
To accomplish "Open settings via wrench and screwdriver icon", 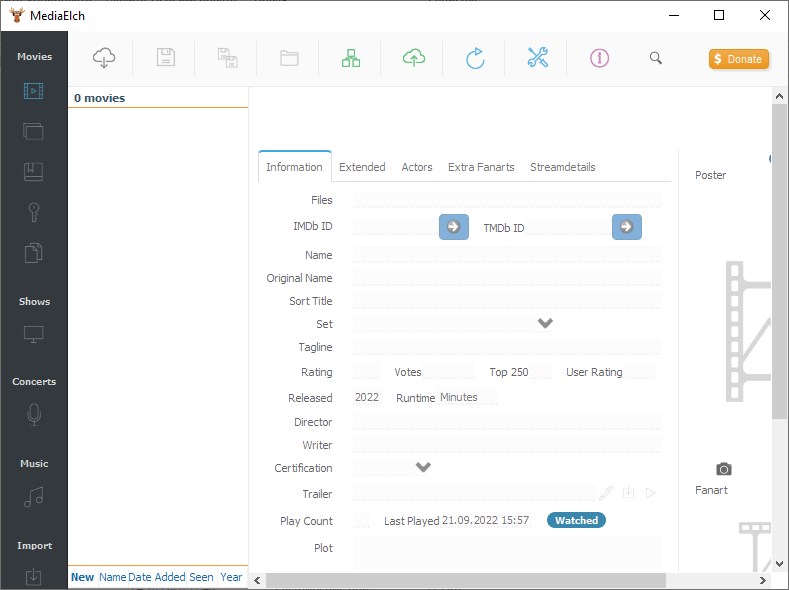I will pyautogui.click(x=537, y=58).
